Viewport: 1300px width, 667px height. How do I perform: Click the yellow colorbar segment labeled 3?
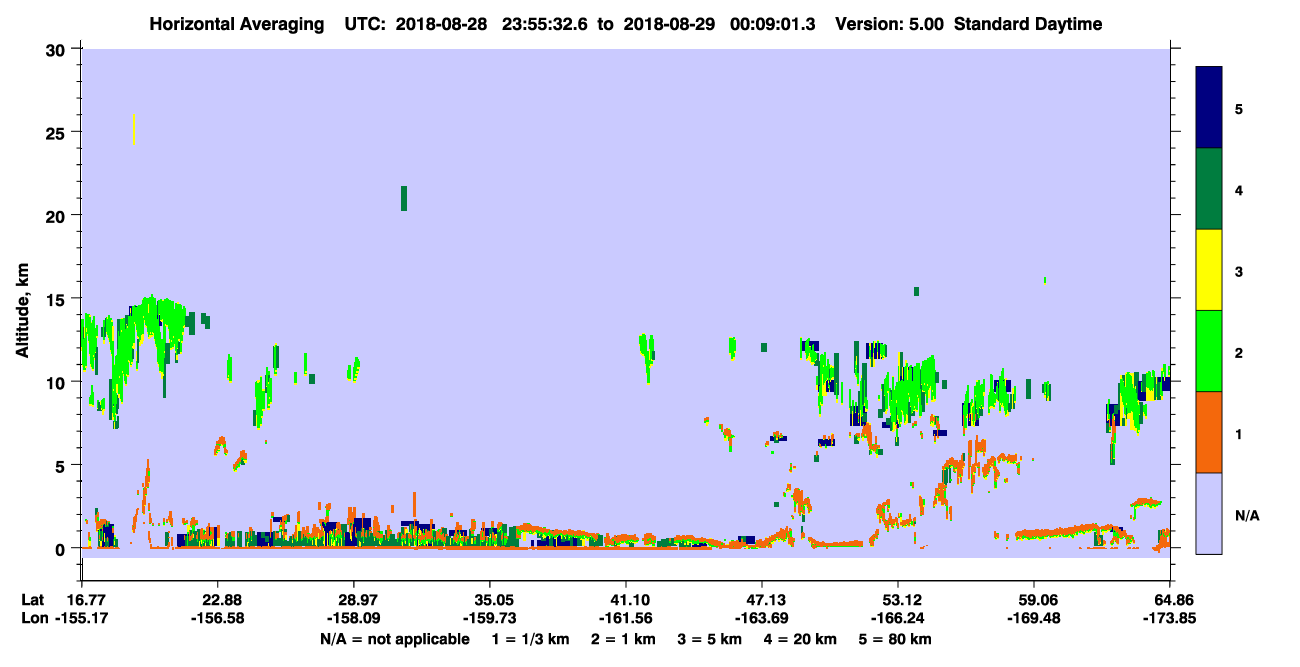(1209, 270)
